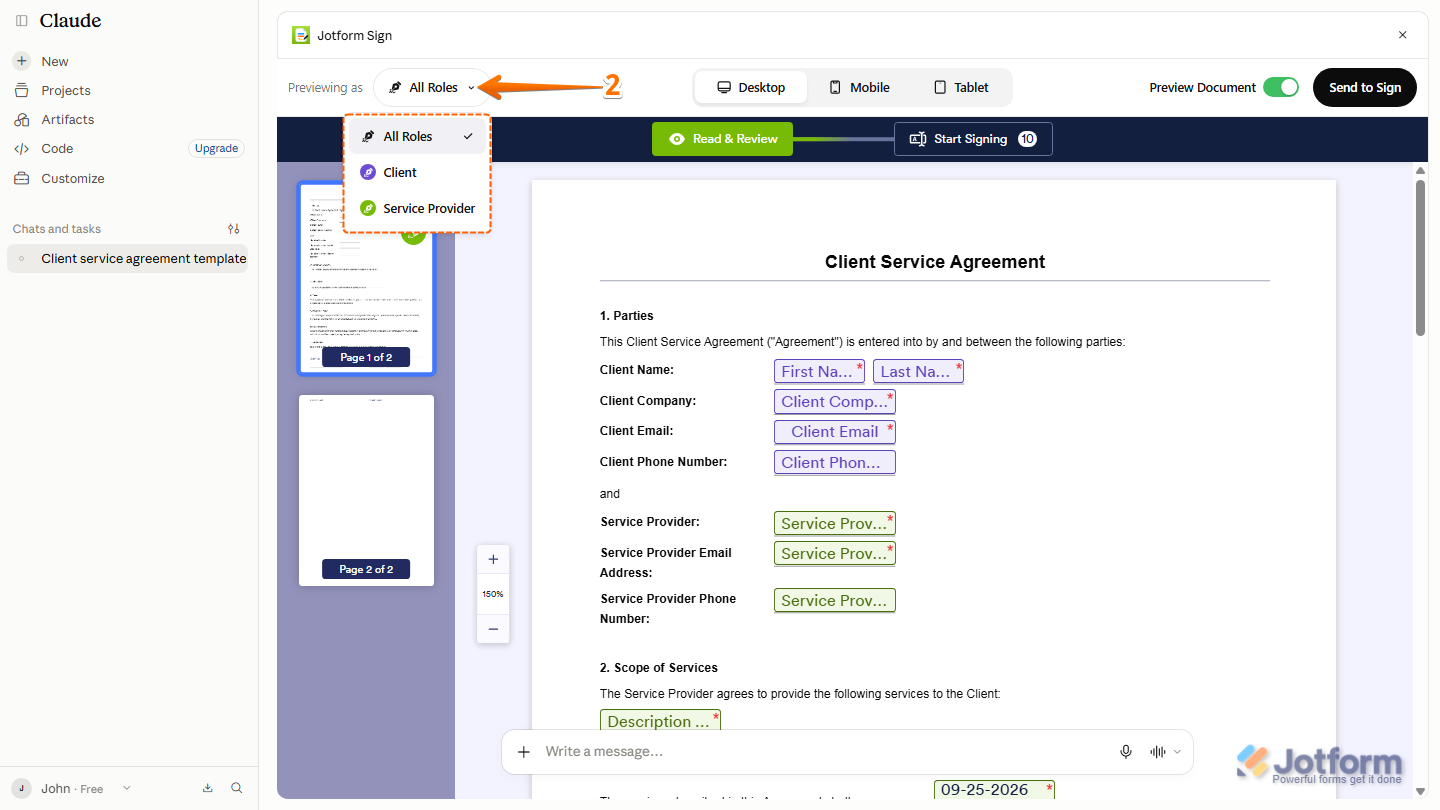Start a New chat plus icon
Image resolution: width=1440 pixels, height=810 pixels.
tap(21, 61)
